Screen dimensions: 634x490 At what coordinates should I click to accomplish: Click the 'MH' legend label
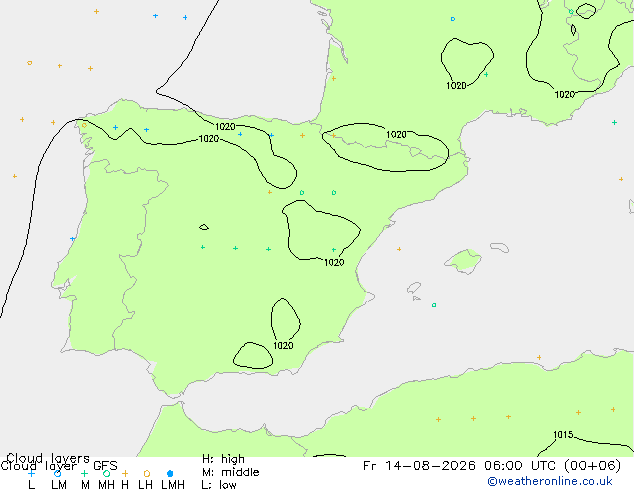[x=106, y=485]
